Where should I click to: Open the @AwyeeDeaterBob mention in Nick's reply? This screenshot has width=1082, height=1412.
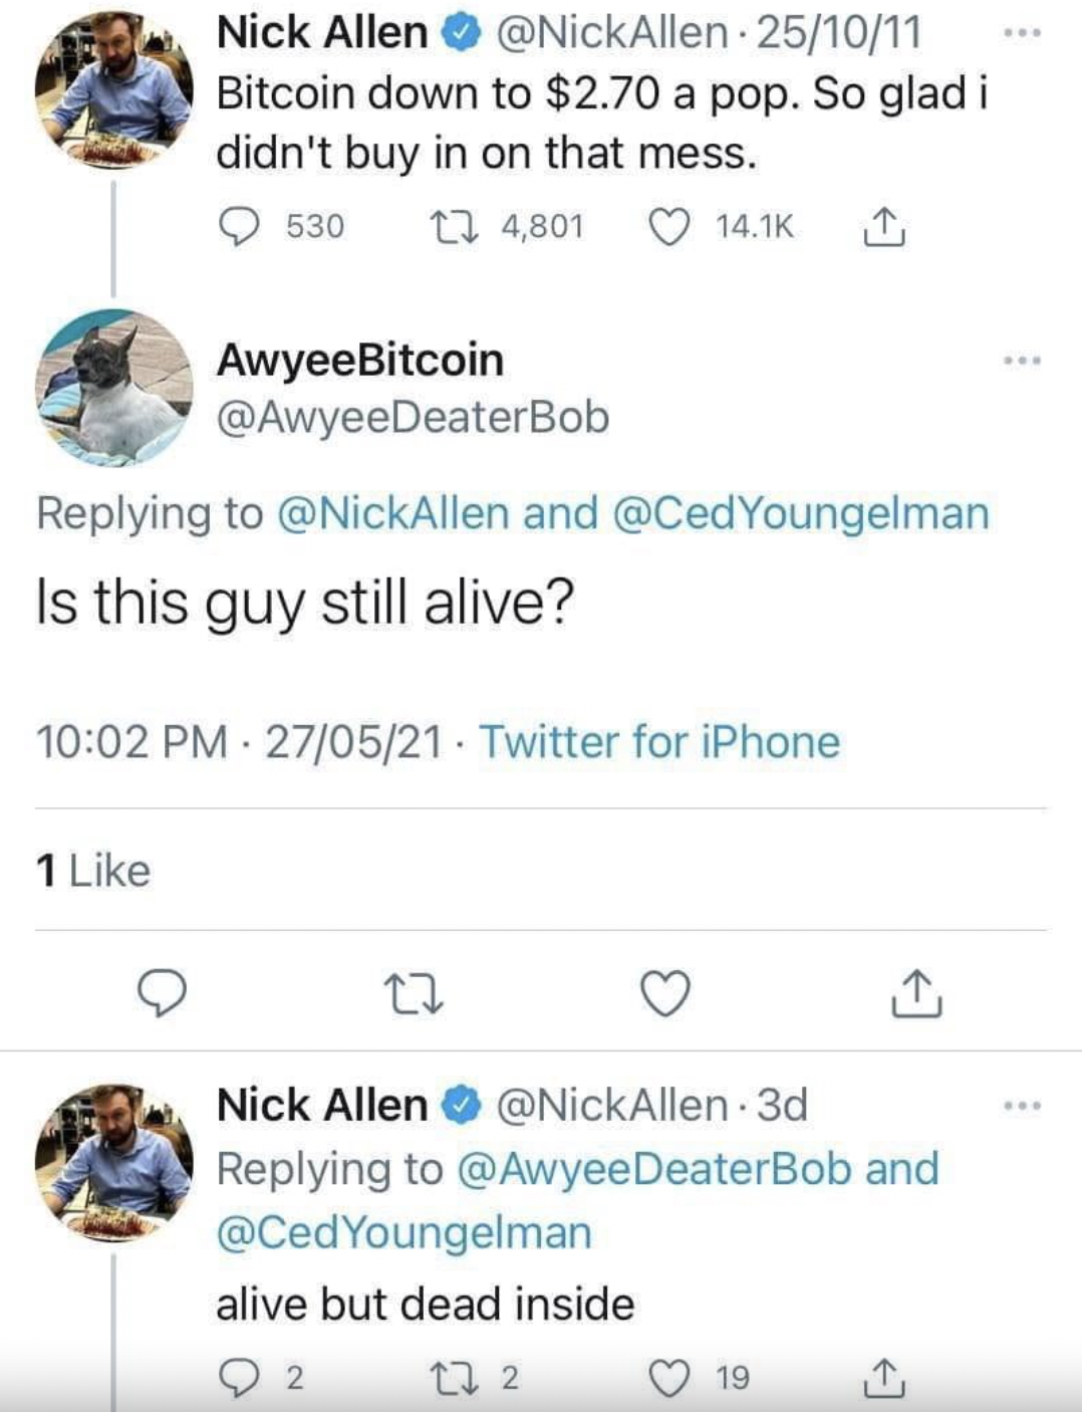click(656, 1168)
